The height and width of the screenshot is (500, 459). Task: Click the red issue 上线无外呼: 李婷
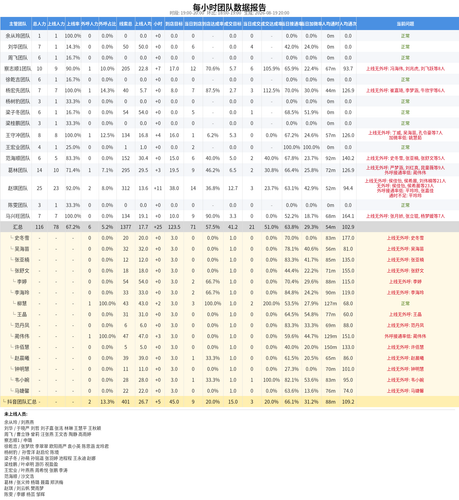405,282
